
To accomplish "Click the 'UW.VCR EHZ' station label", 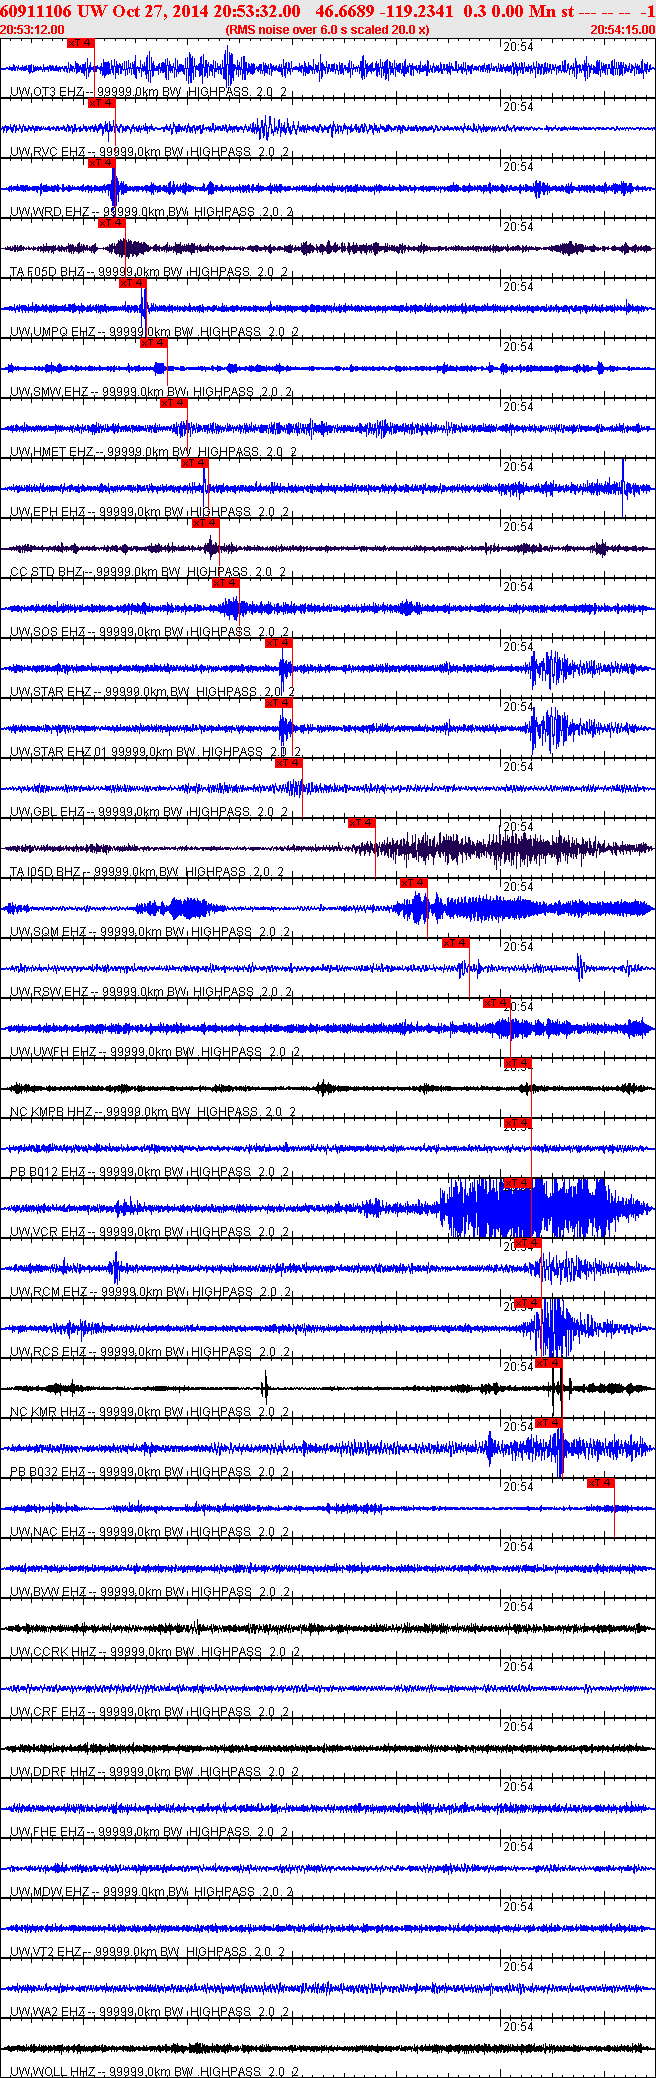I will 49,1232.
